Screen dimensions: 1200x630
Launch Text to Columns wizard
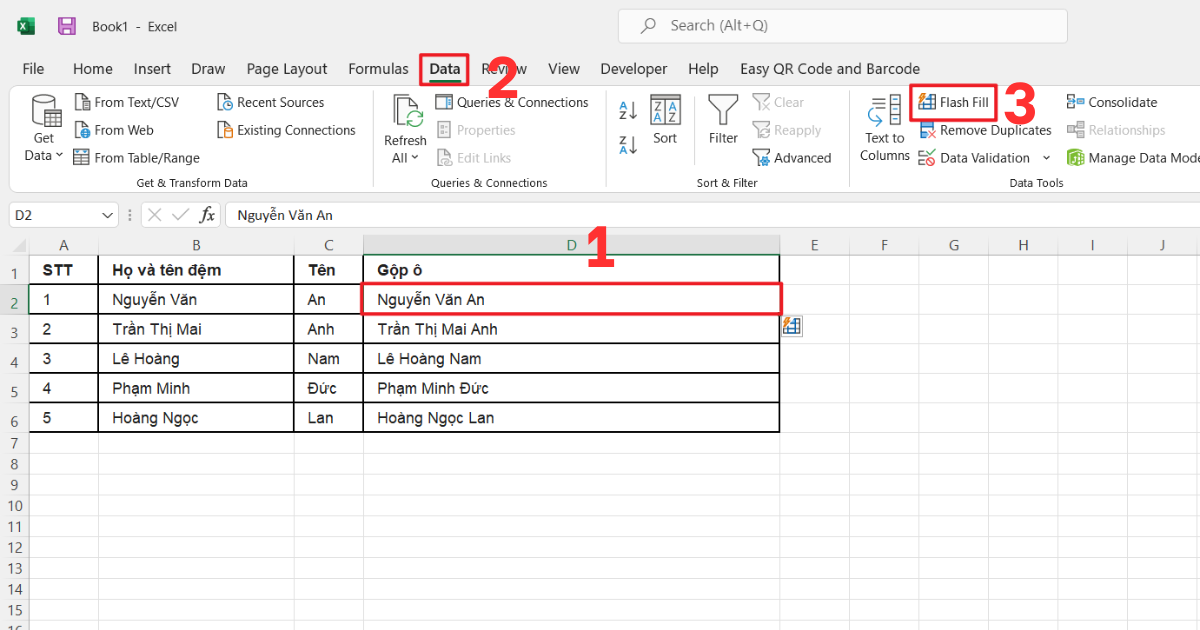pyautogui.click(x=885, y=128)
